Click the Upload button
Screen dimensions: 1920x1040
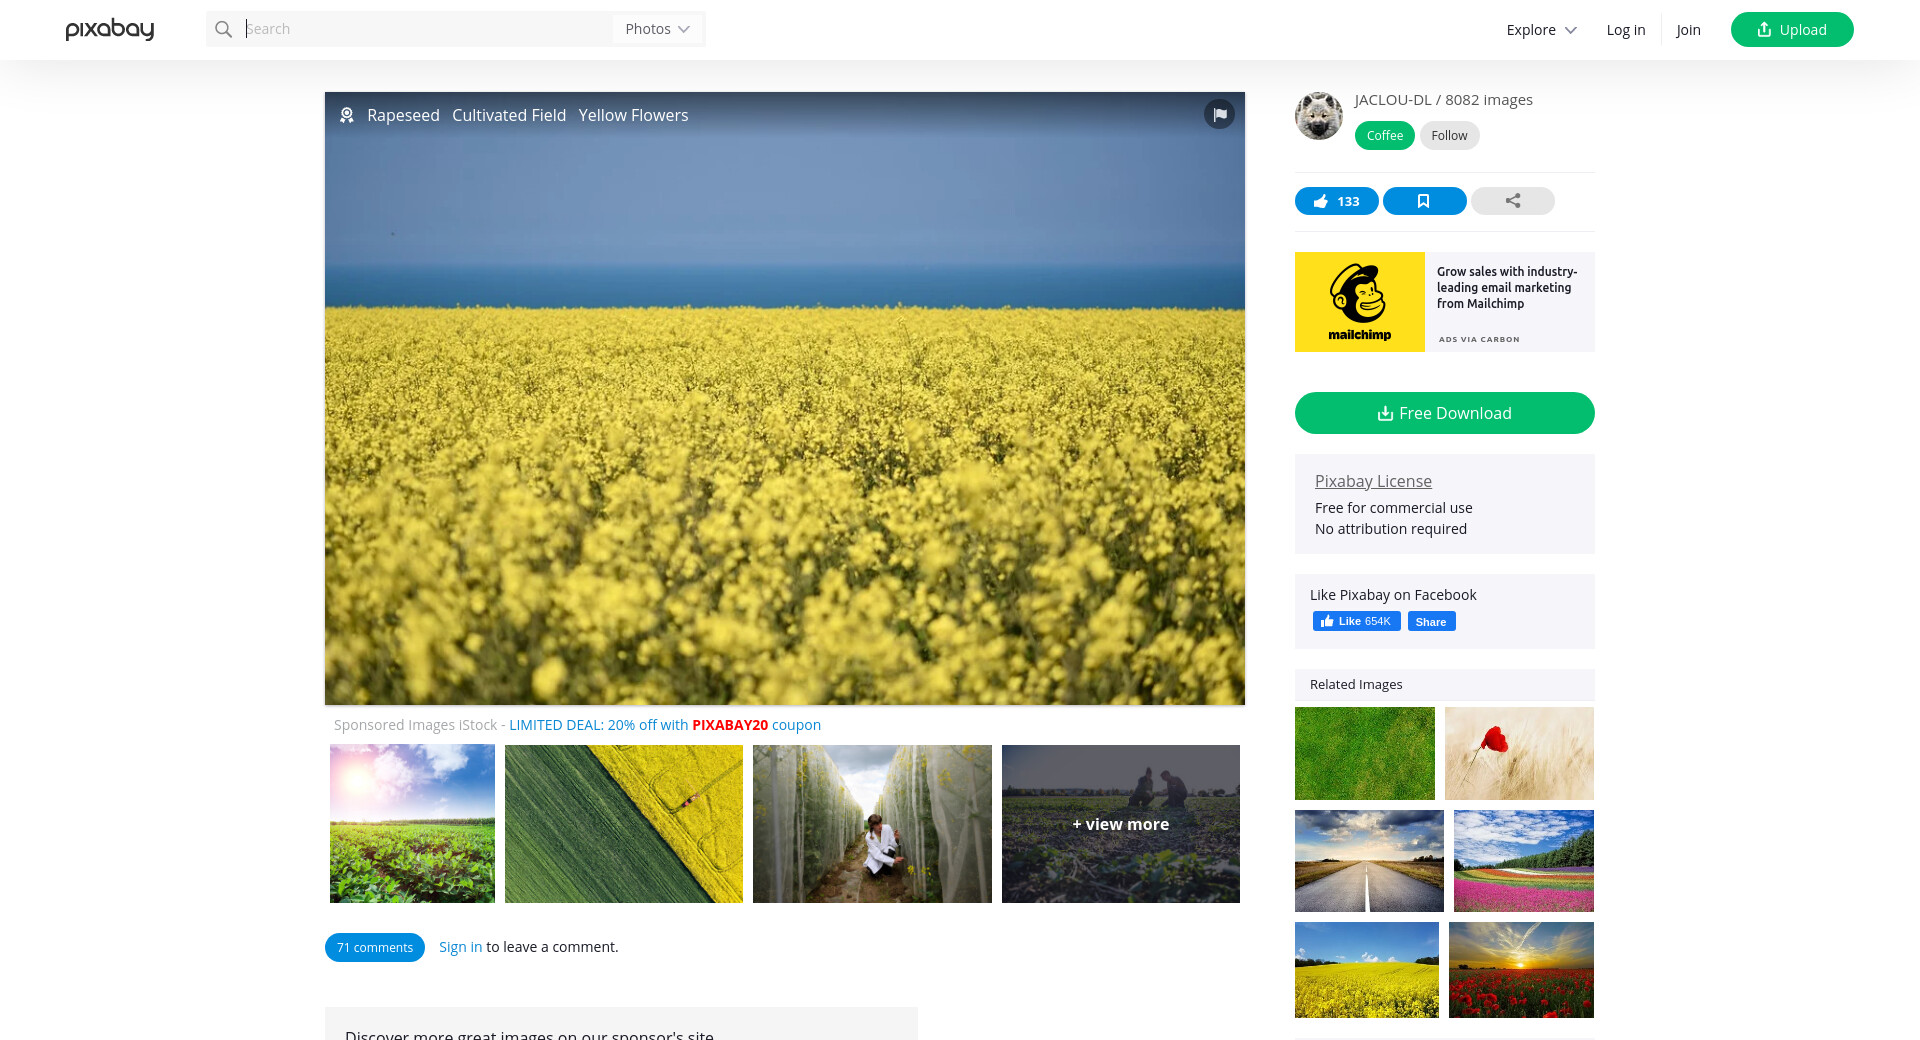click(1792, 29)
